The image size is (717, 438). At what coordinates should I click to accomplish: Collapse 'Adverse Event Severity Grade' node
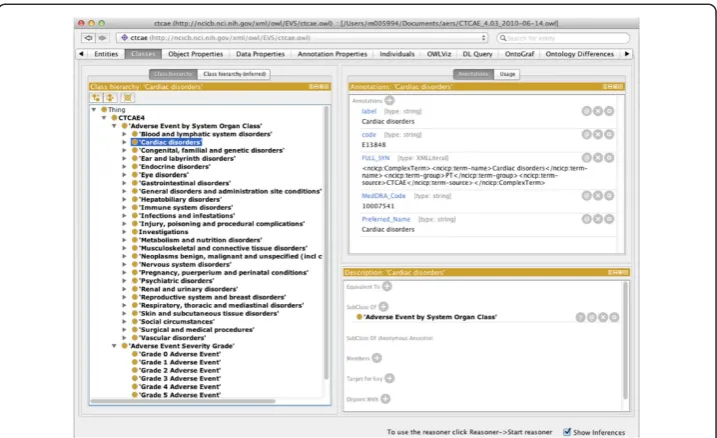pos(114,346)
